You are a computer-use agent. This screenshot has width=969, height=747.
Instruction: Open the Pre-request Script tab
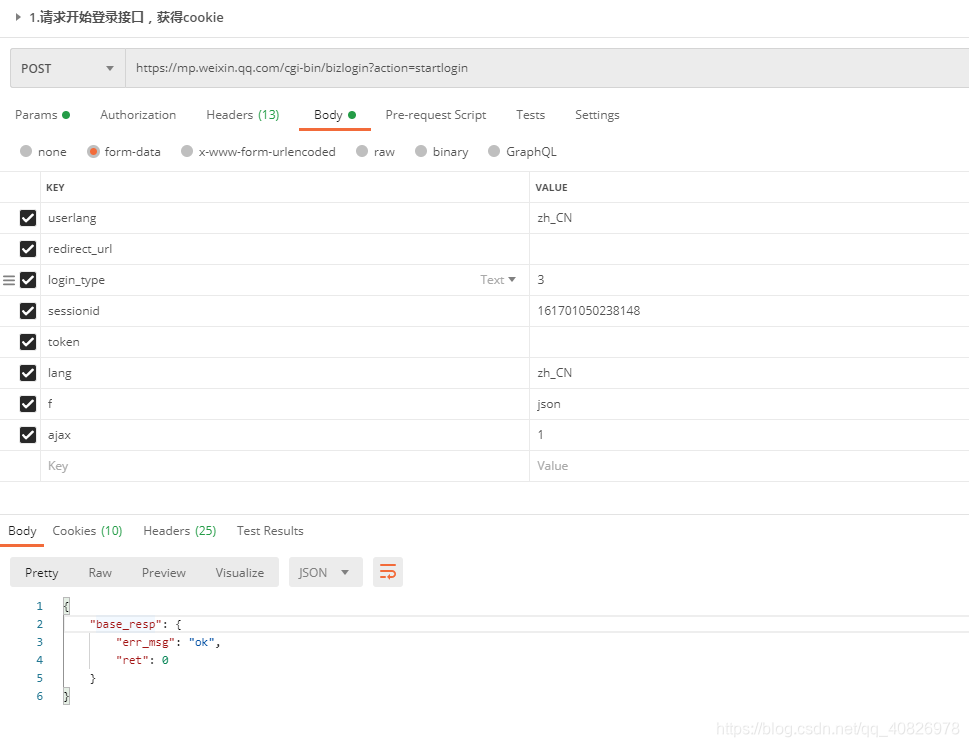[436, 115]
